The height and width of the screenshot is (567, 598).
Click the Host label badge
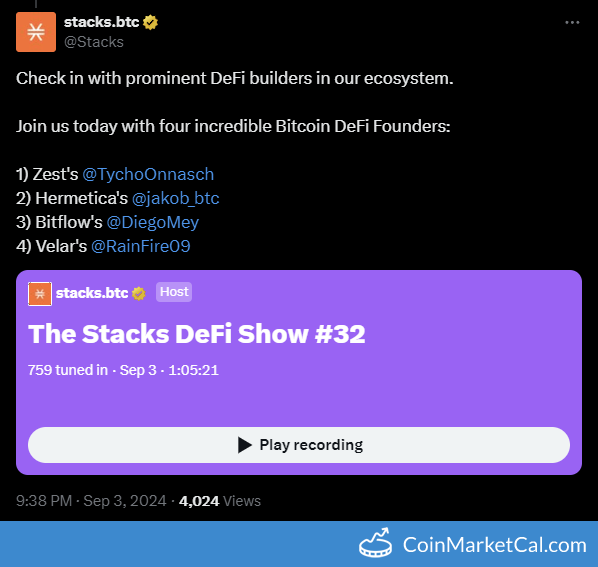click(x=174, y=292)
